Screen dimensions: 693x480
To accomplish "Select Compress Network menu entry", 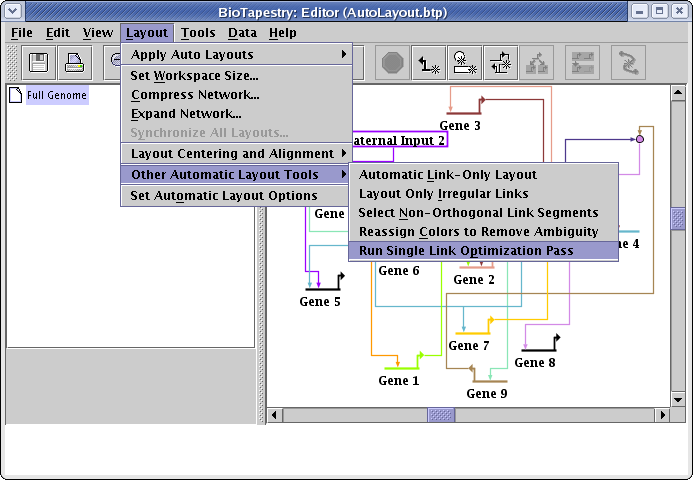I will pos(195,95).
